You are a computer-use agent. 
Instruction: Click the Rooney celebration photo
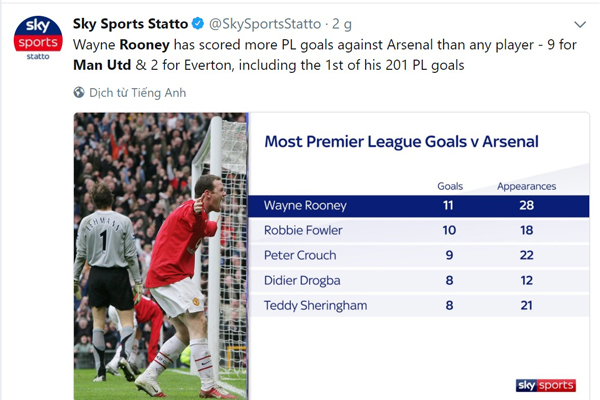(161, 256)
